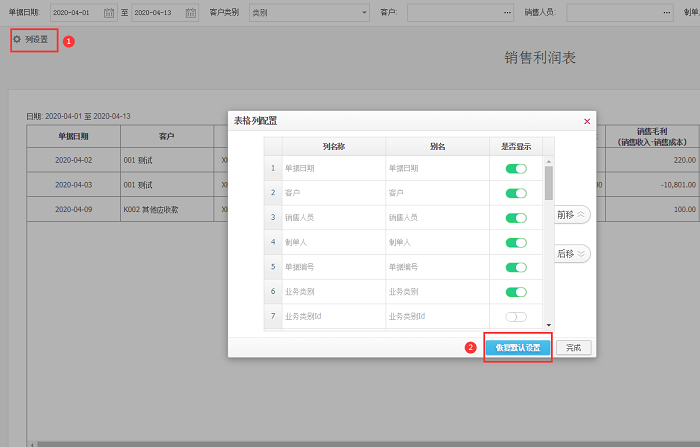Move the column backward with 后移
Image resolution: width=700 pixels, height=447 pixels.
click(572, 254)
